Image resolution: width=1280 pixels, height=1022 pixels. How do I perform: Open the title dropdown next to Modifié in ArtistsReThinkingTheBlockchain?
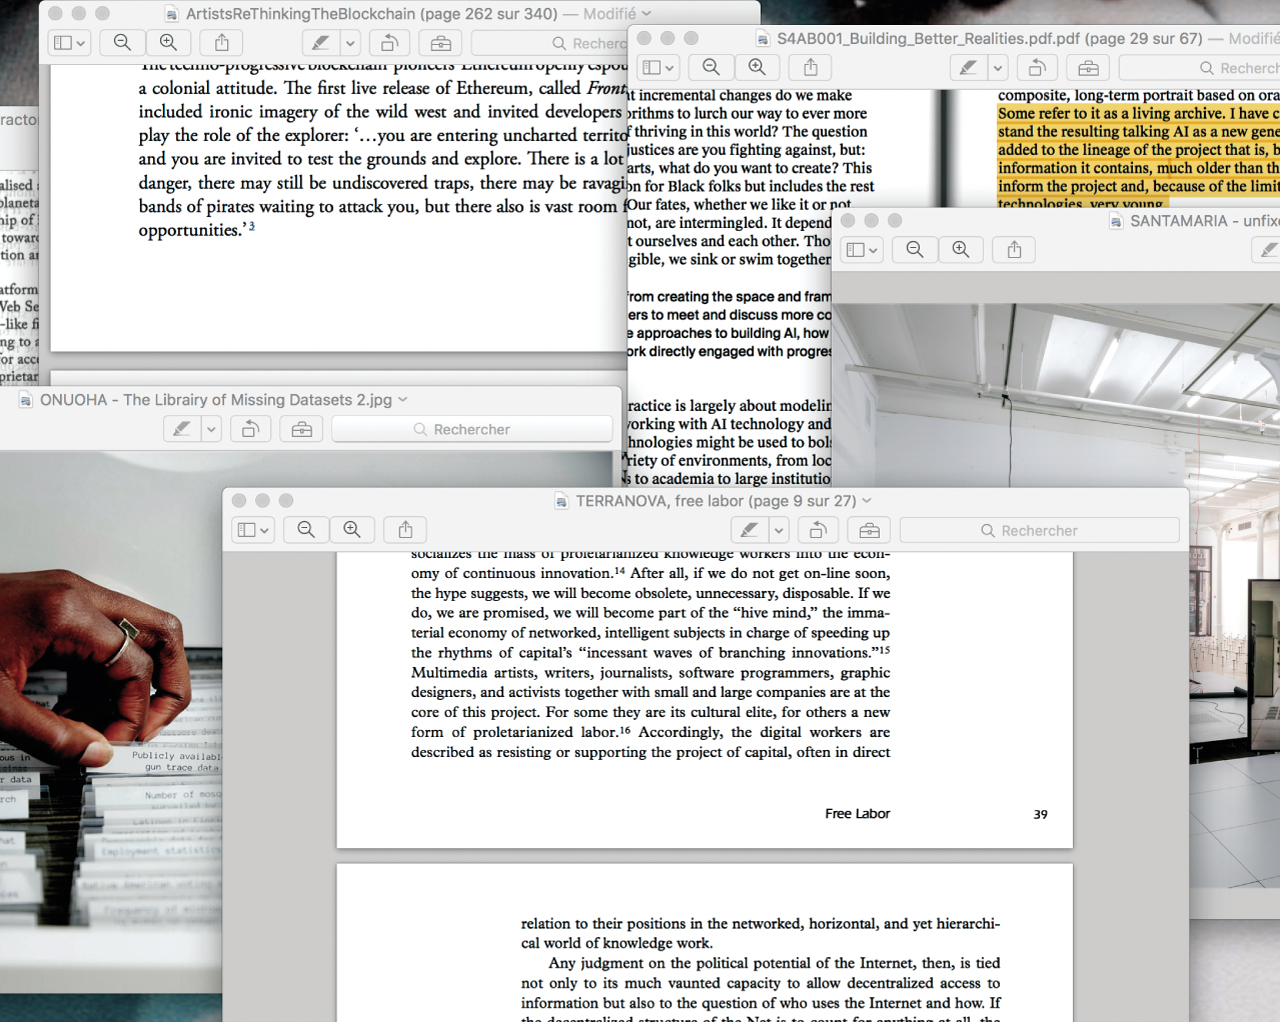[x=646, y=14]
